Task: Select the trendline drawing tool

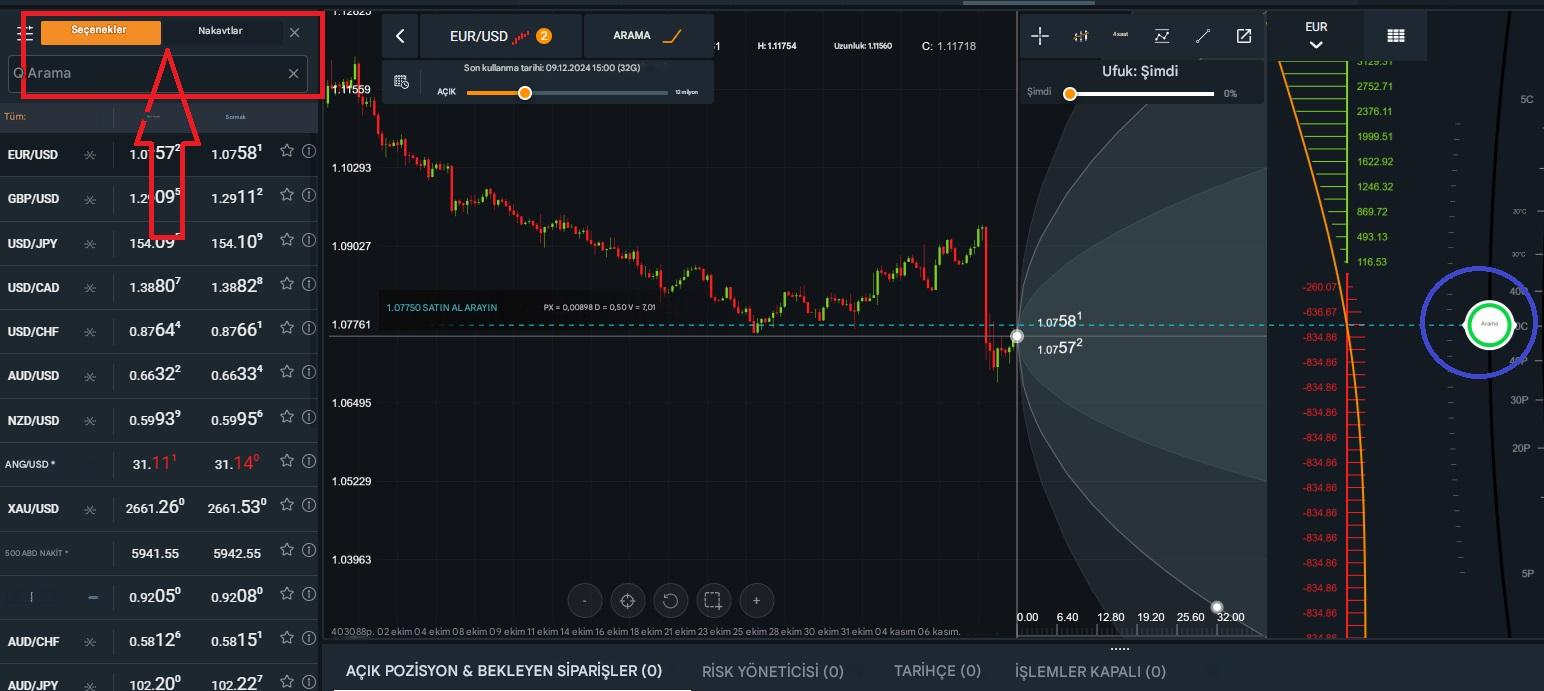Action: 1203,35
